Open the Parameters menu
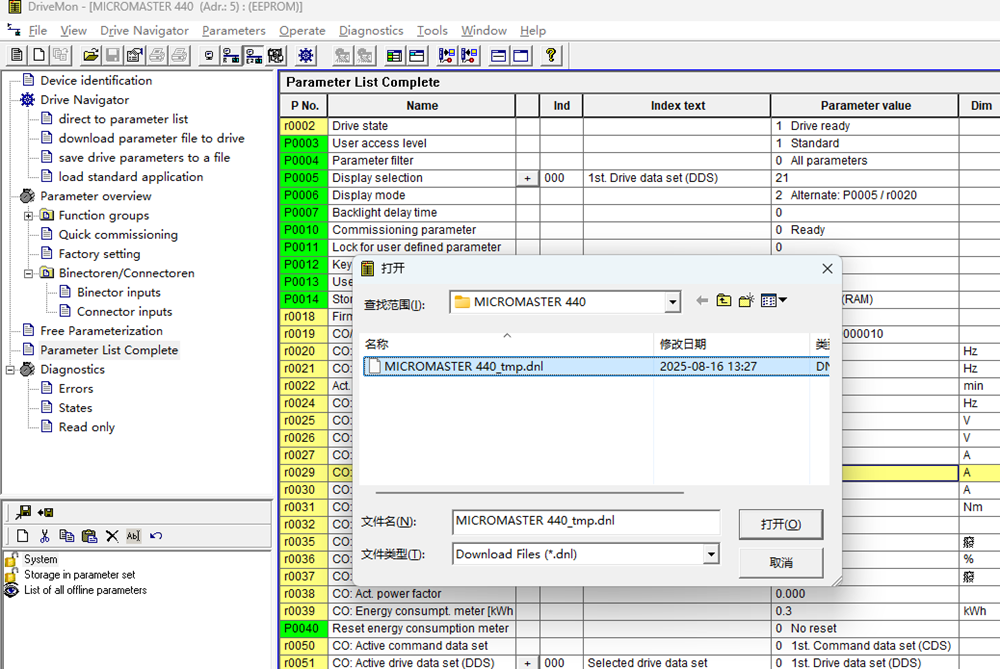The image size is (1000, 669). [233, 31]
